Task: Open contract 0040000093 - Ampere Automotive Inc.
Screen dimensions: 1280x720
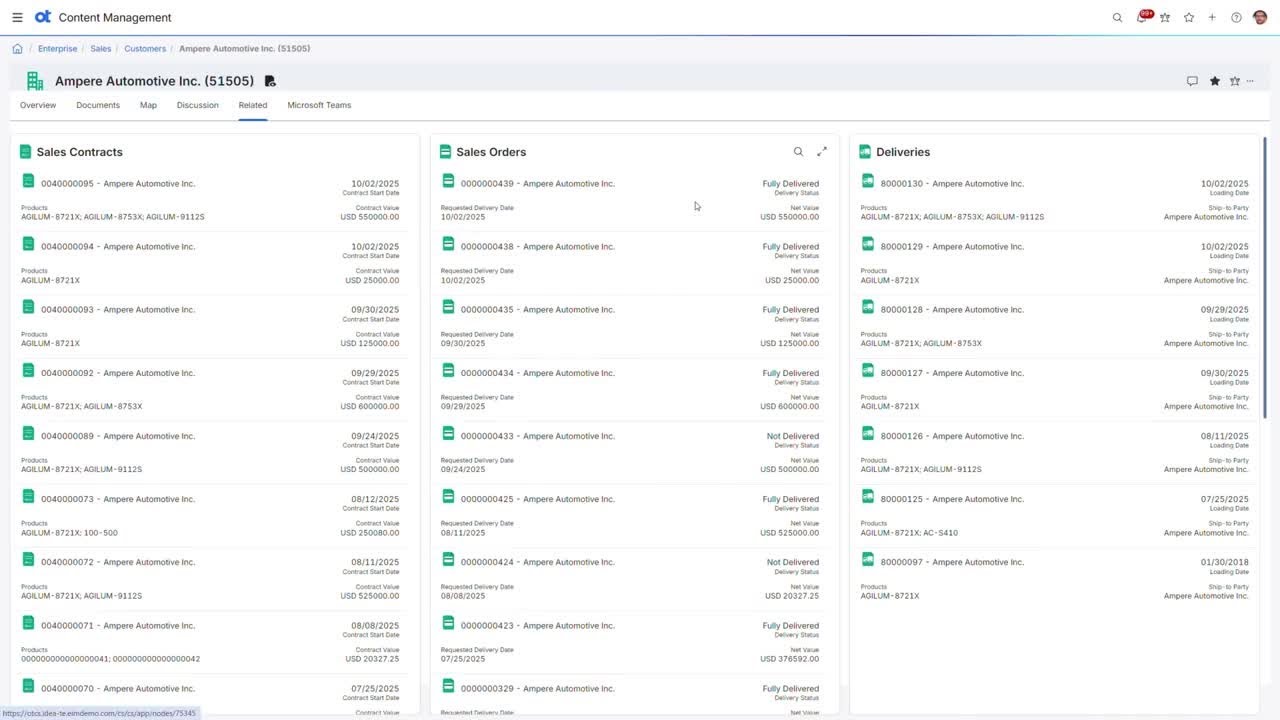Action: tap(118, 310)
